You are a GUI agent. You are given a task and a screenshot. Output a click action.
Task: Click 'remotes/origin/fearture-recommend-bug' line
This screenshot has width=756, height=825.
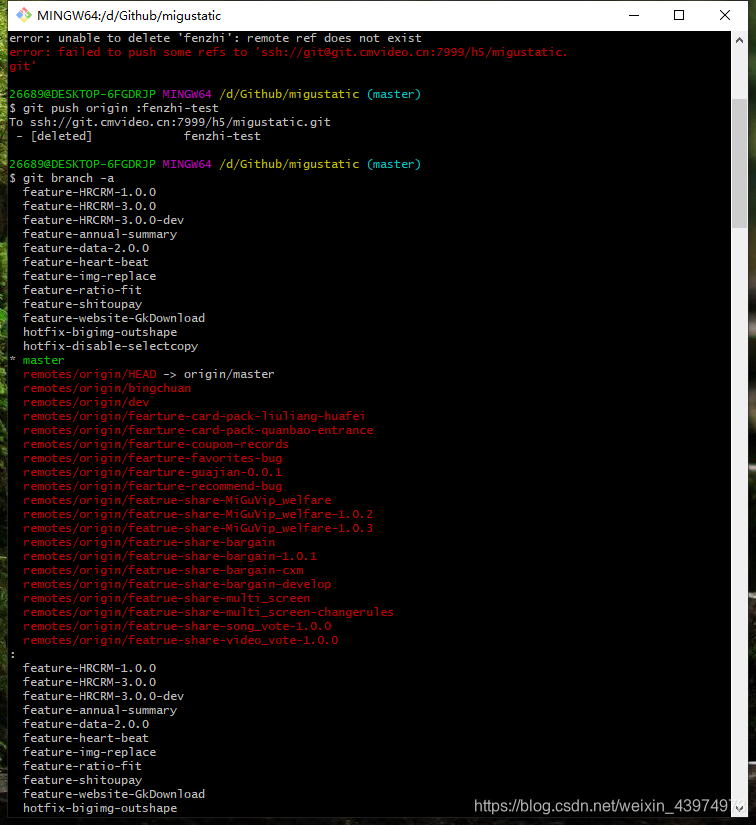click(153, 486)
